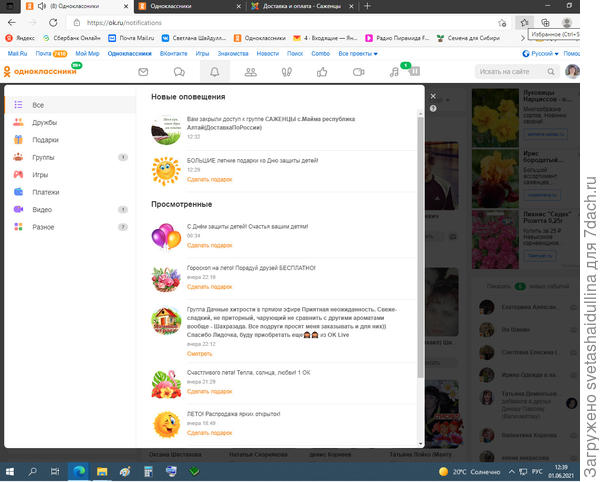Select the Дружбы notifications category

(x=70, y=122)
